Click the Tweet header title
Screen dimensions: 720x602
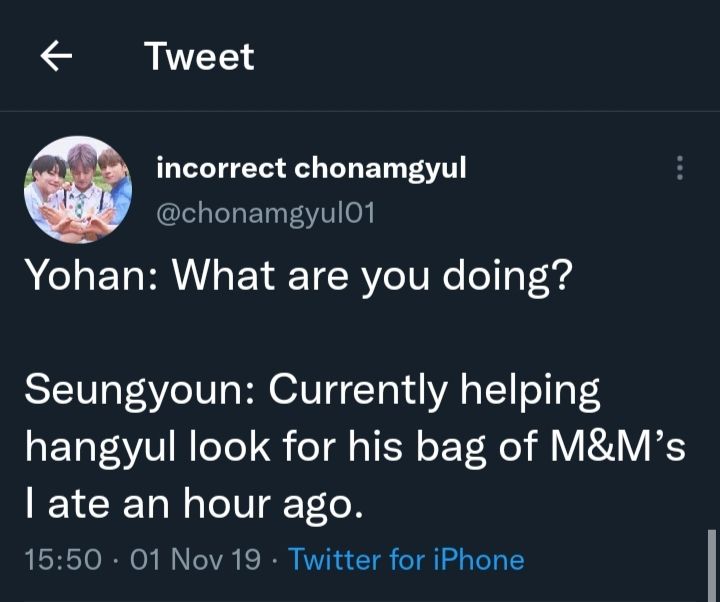point(199,57)
